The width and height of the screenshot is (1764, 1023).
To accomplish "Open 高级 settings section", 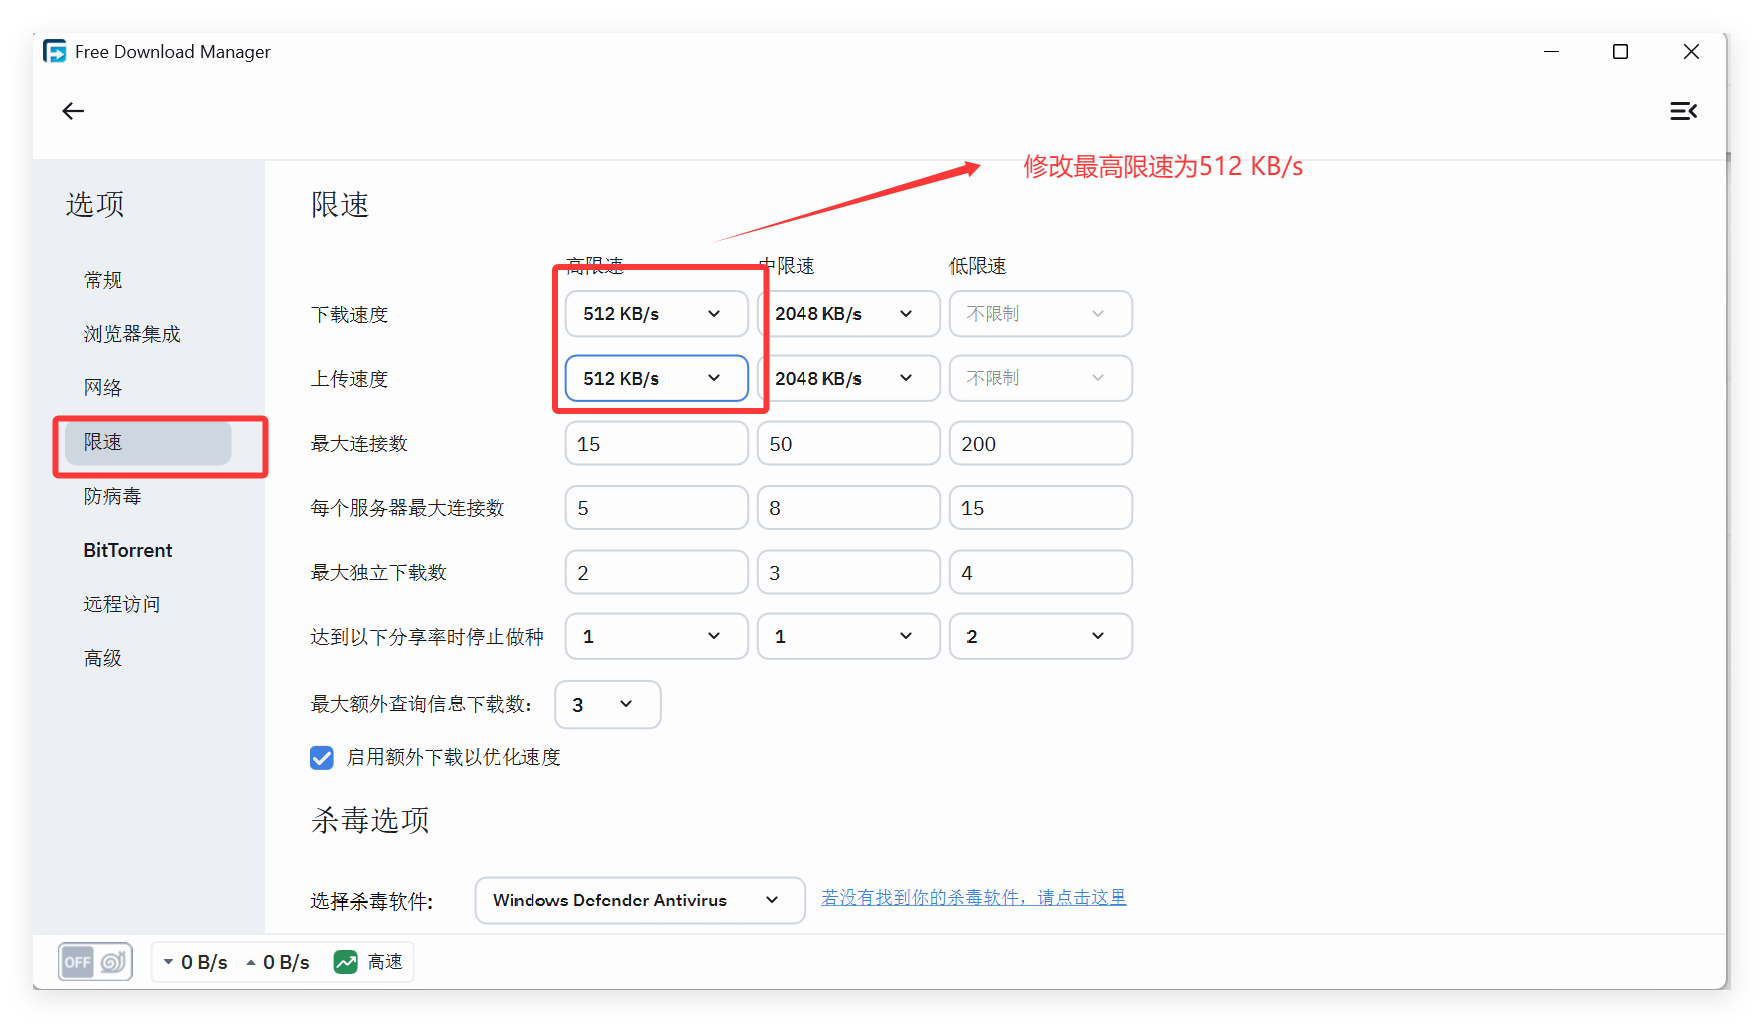I will 103,658.
